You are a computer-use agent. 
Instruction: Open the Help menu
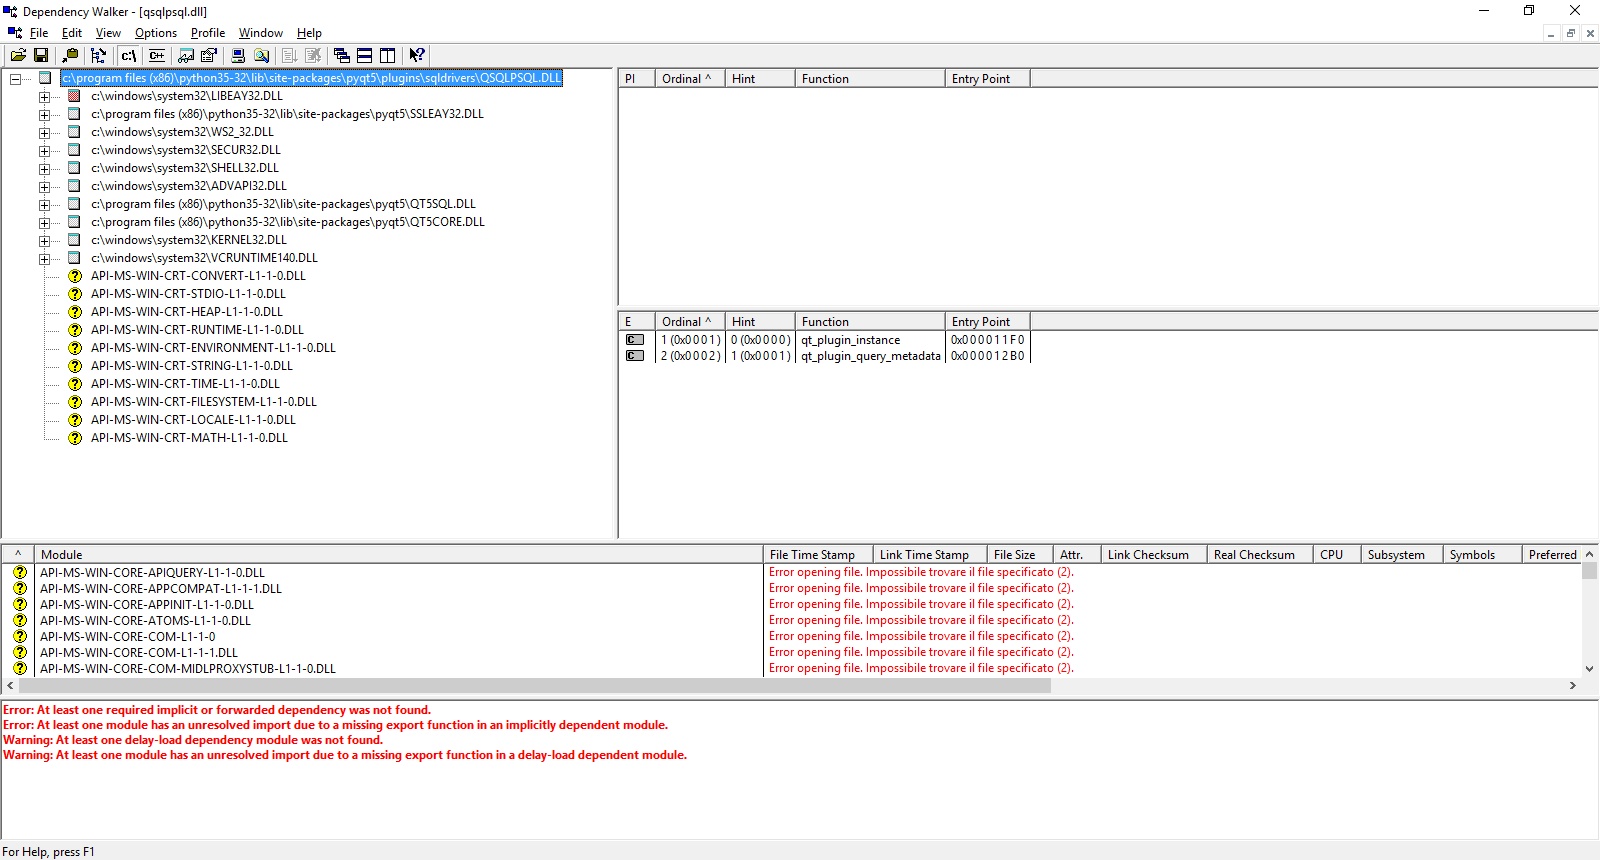pyautogui.click(x=309, y=33)
